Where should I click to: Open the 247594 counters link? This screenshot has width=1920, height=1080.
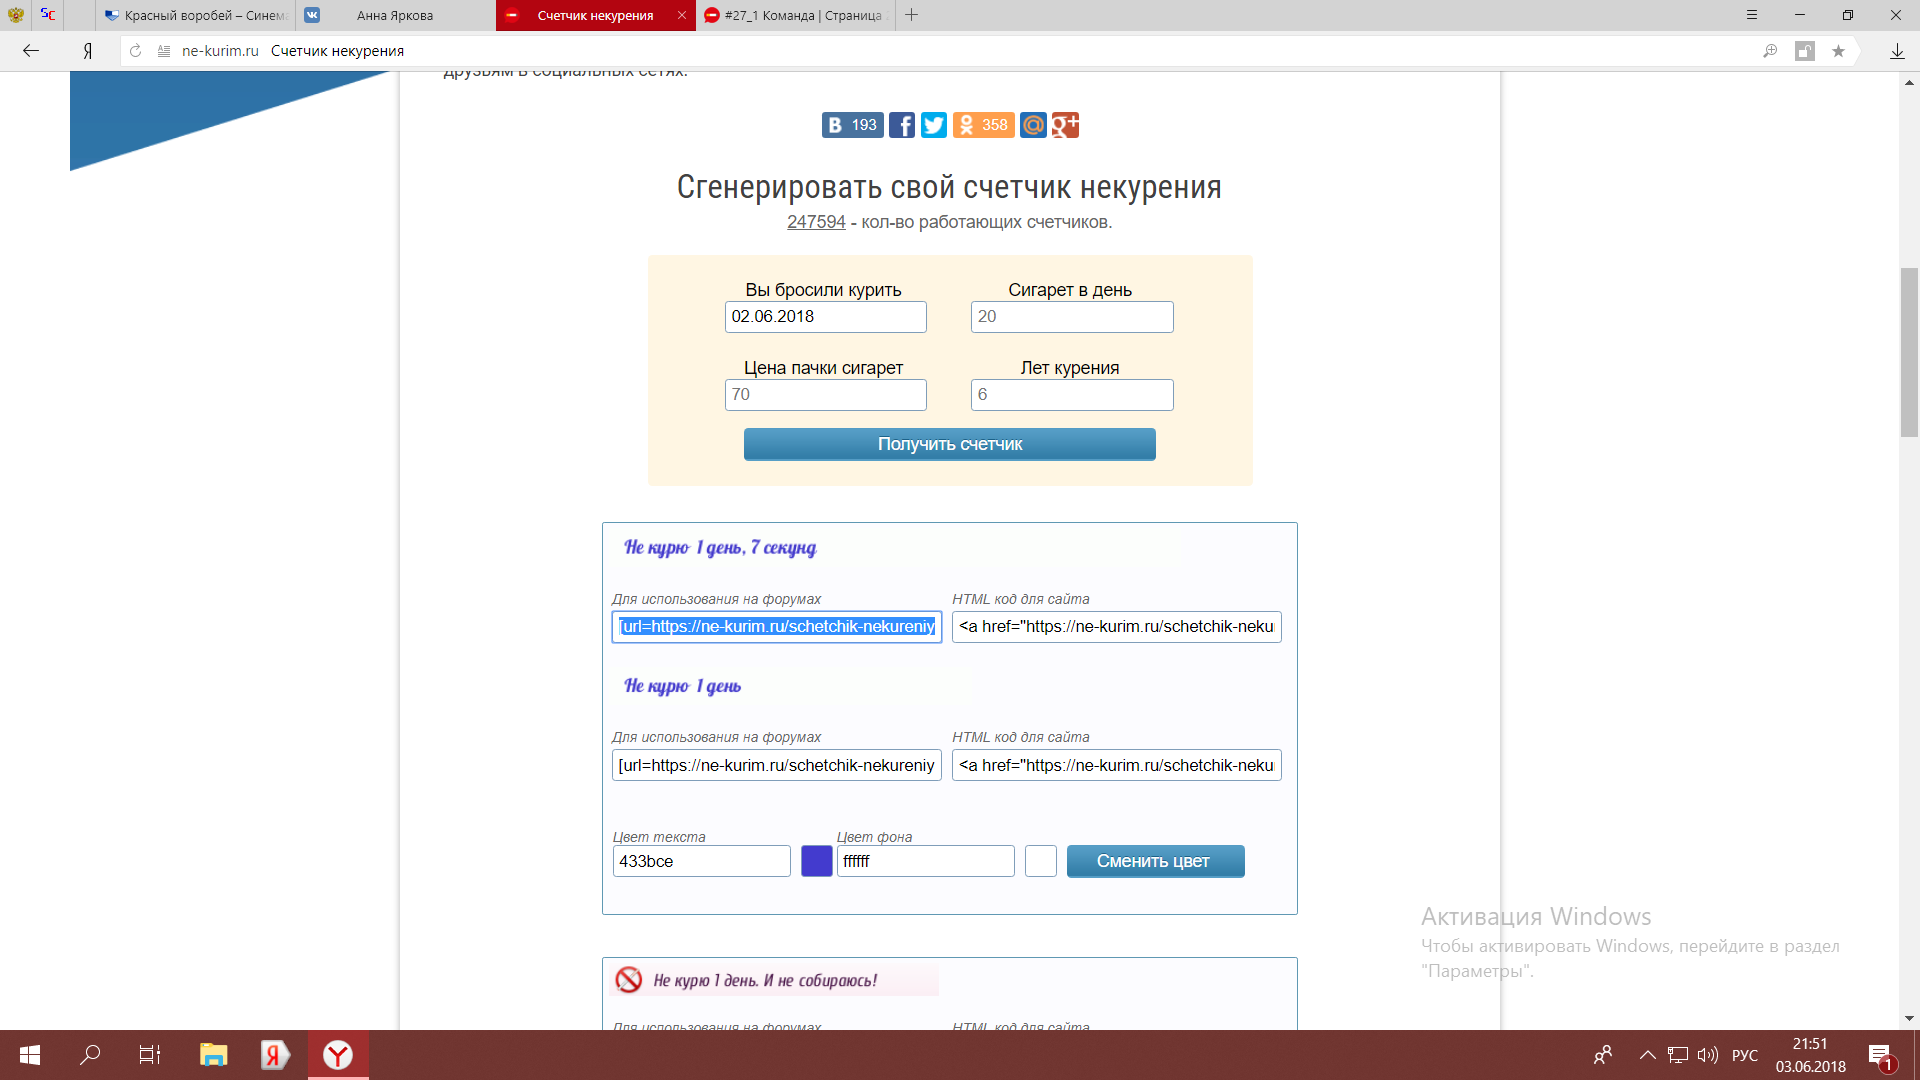pos(816,222)
